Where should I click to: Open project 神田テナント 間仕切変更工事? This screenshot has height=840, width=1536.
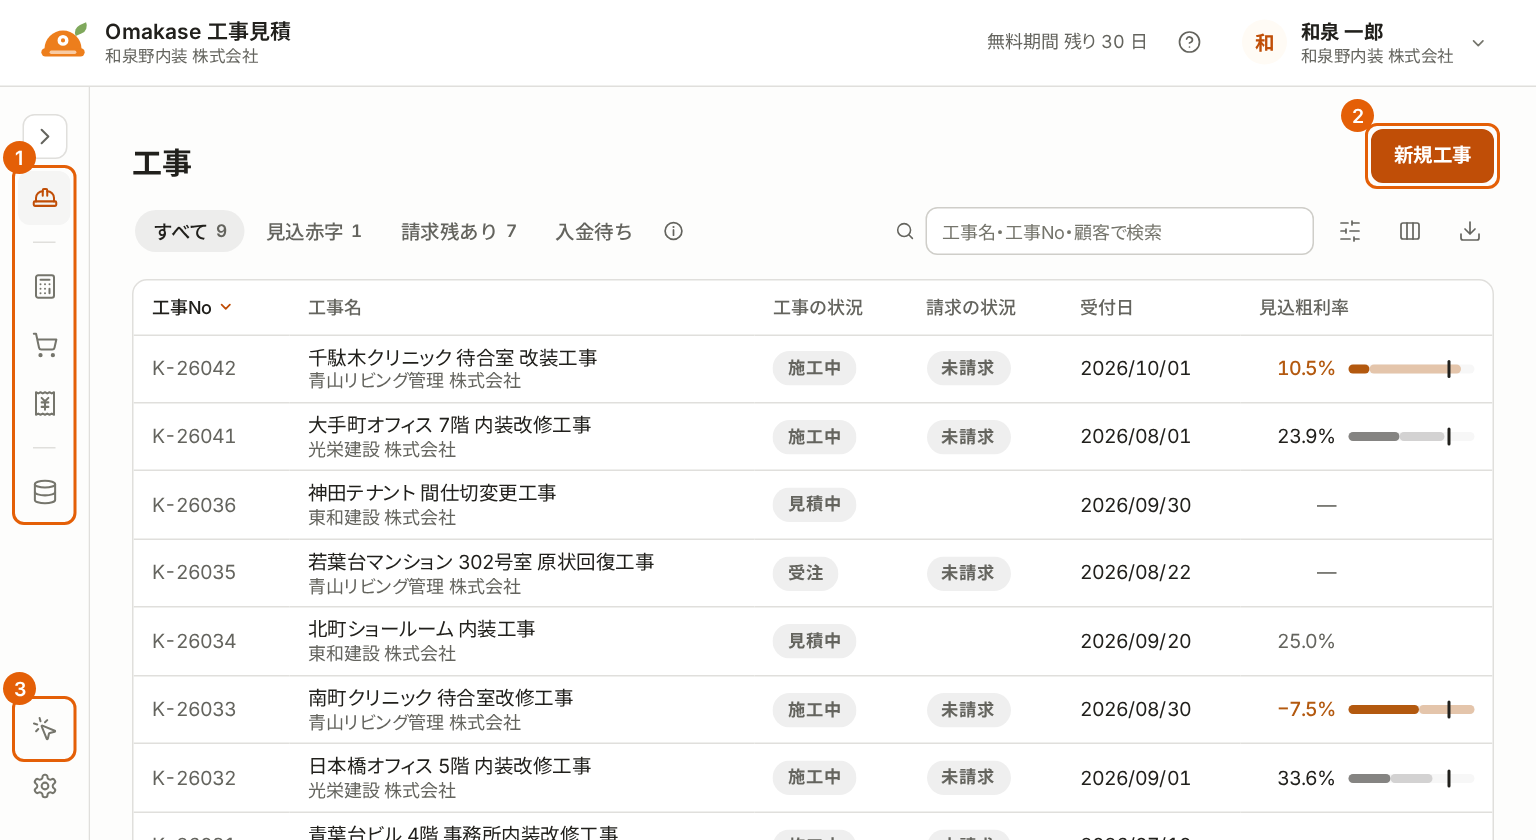432,493
